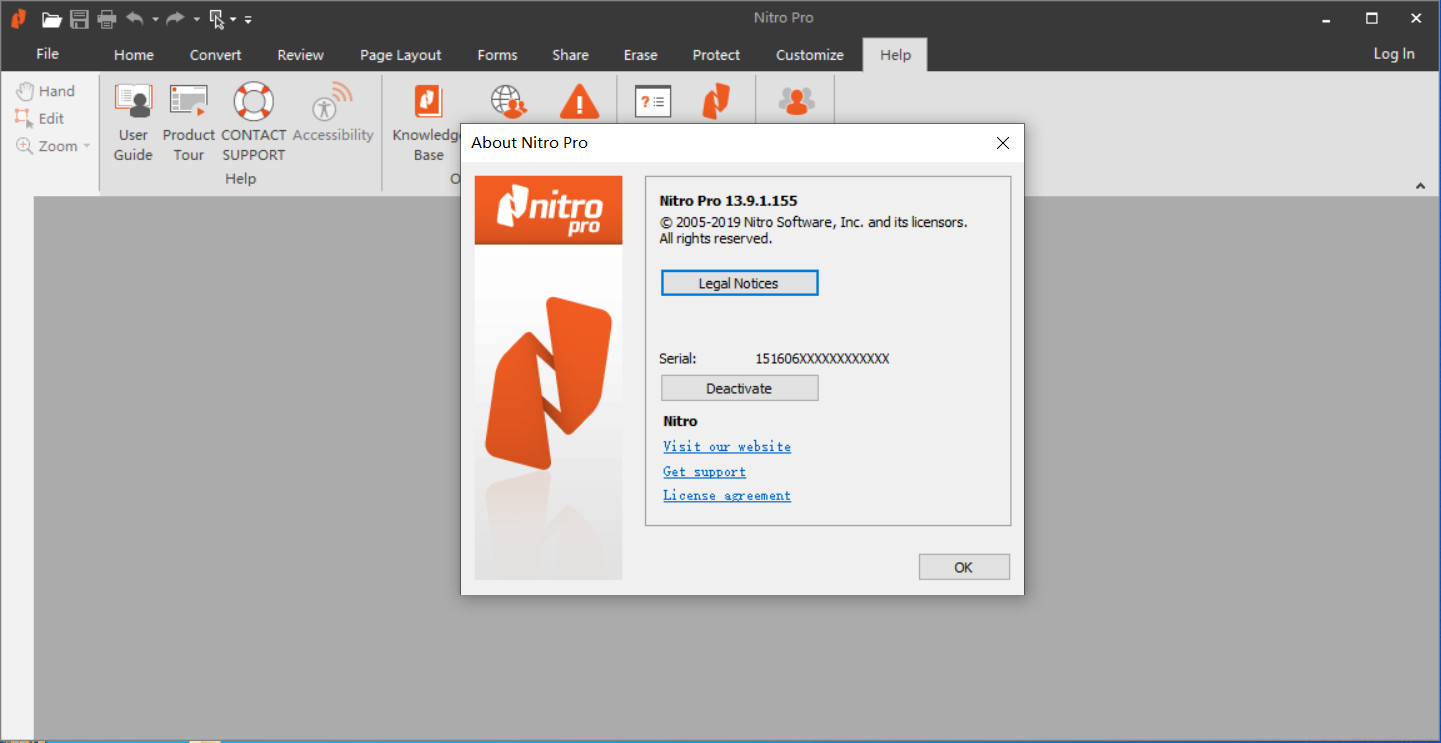This screenshot has width=1441, height=743.
Task: Open the License agreement link
Action: (x=727, y=495)
